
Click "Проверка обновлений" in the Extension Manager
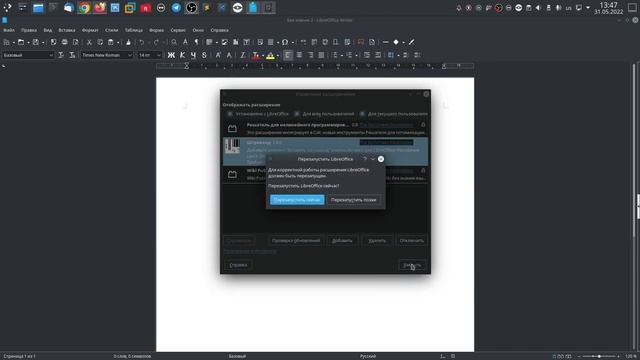(296, 240)
